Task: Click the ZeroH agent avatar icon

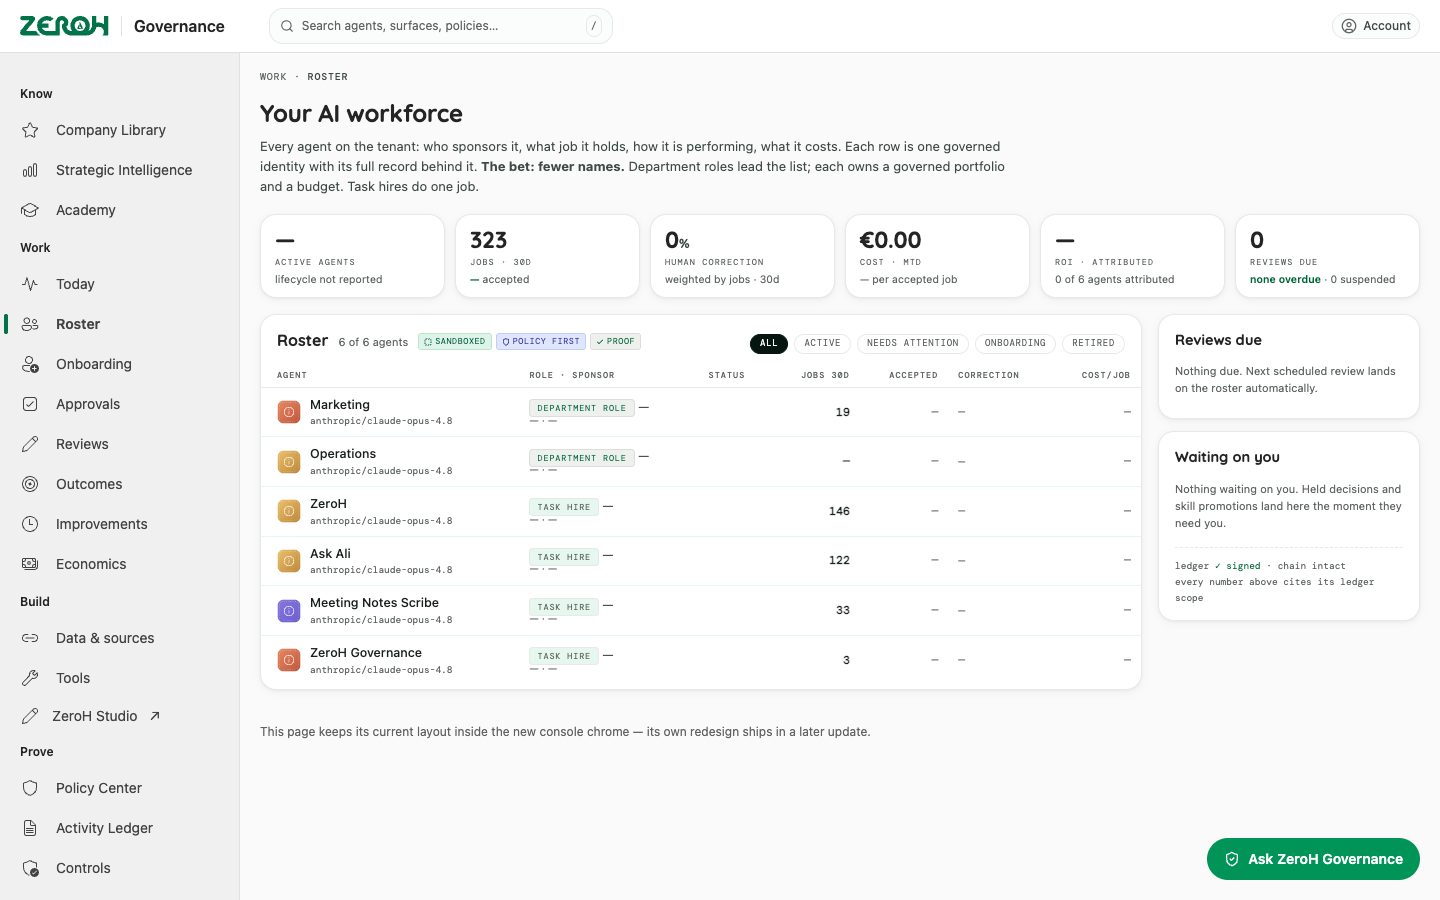Action: click(289, 511)
